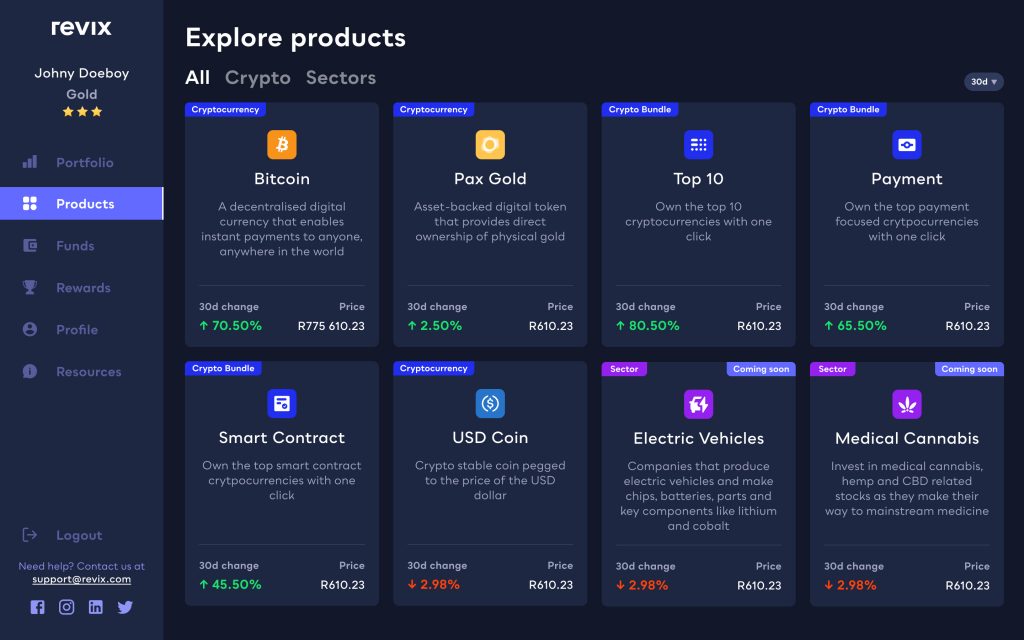Click the USD Coin dollar icon
This screenshot has height=640, width=1024.
coord(490,404)
